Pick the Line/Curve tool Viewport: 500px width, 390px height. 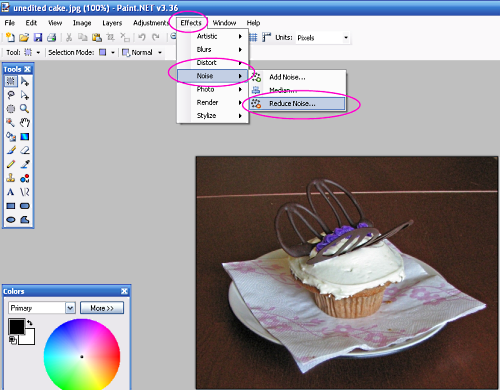tap(25, 192)
